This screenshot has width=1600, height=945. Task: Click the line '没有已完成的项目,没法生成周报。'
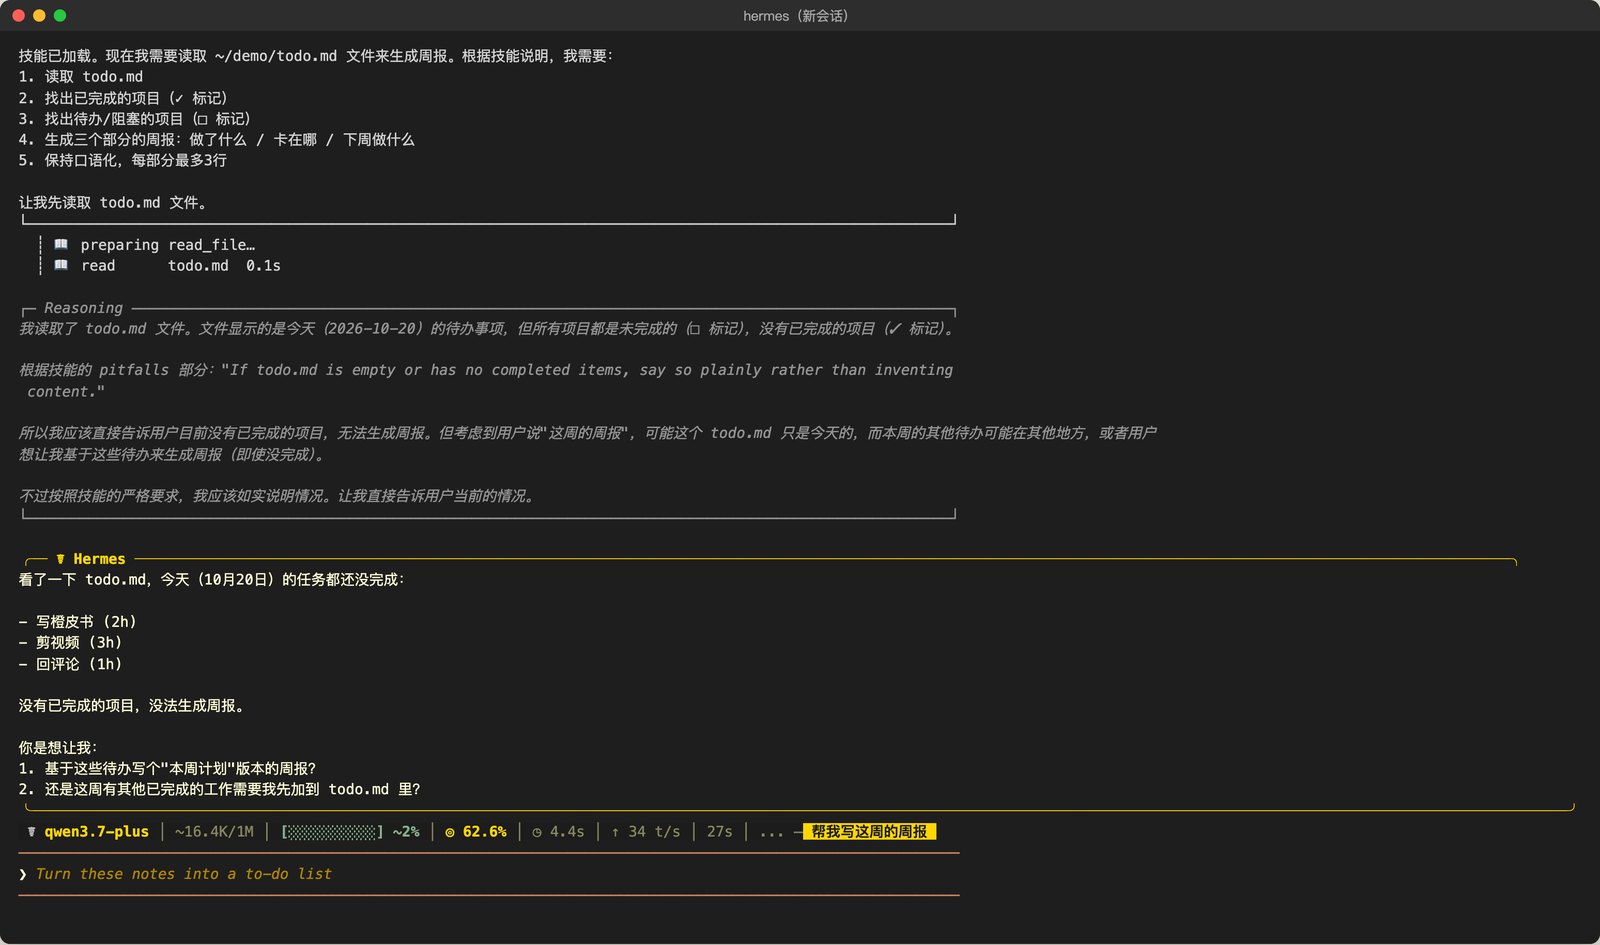coord(131,706)
